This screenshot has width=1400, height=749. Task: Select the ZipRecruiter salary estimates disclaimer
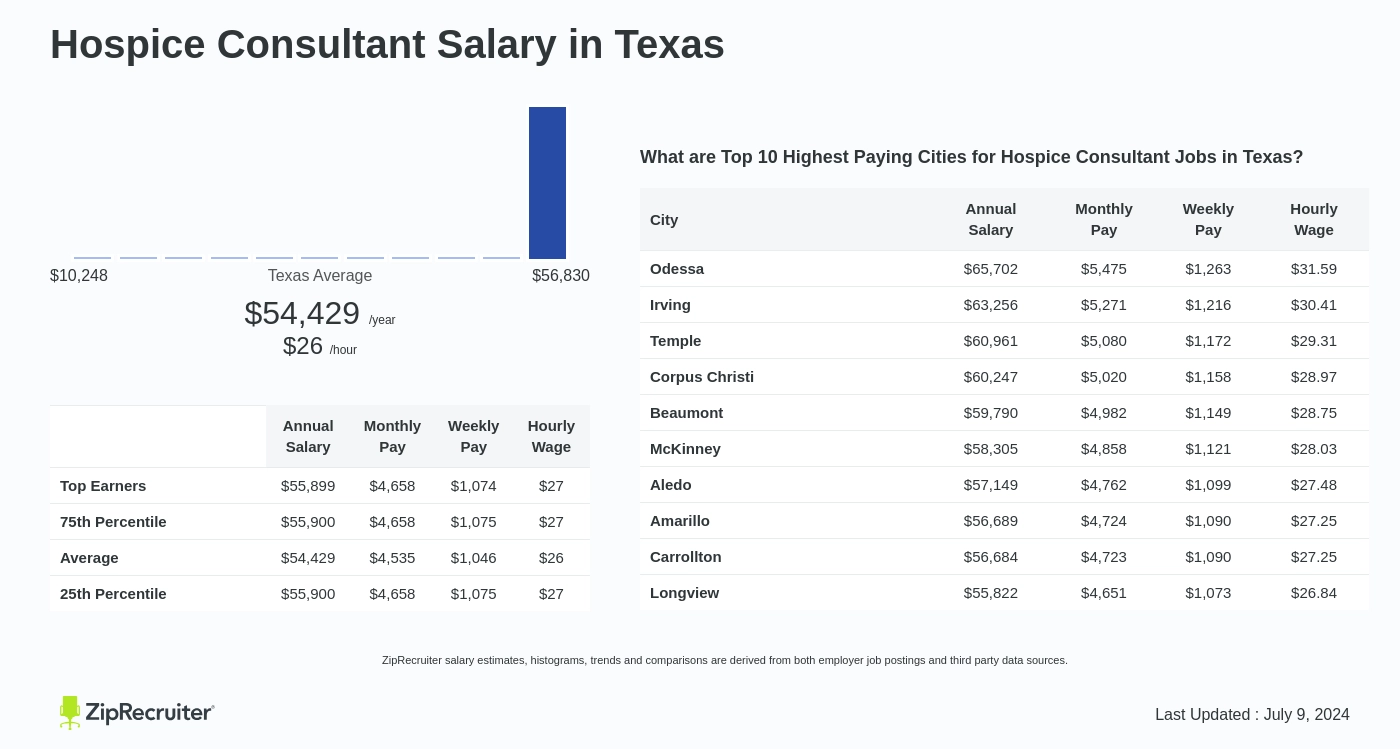(x=725, y=660)
